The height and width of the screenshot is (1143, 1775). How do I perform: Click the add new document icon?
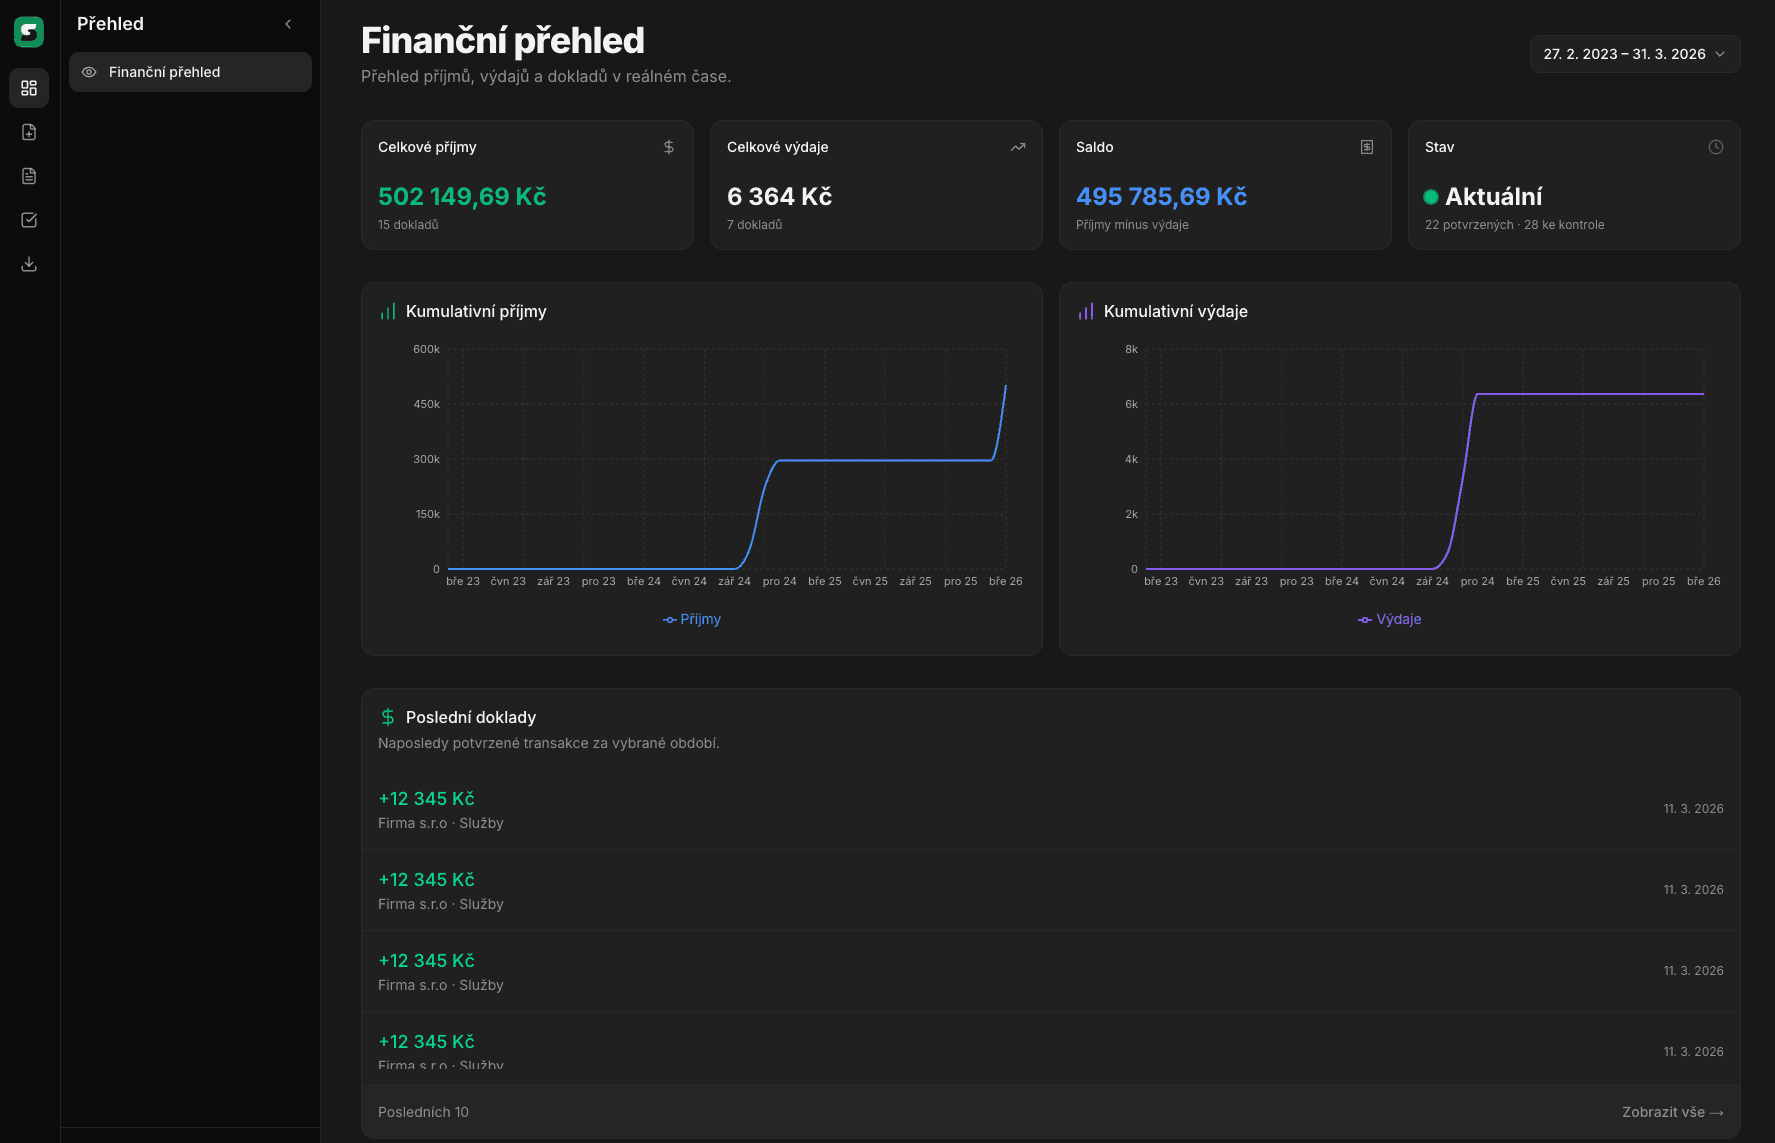(29, 132)
